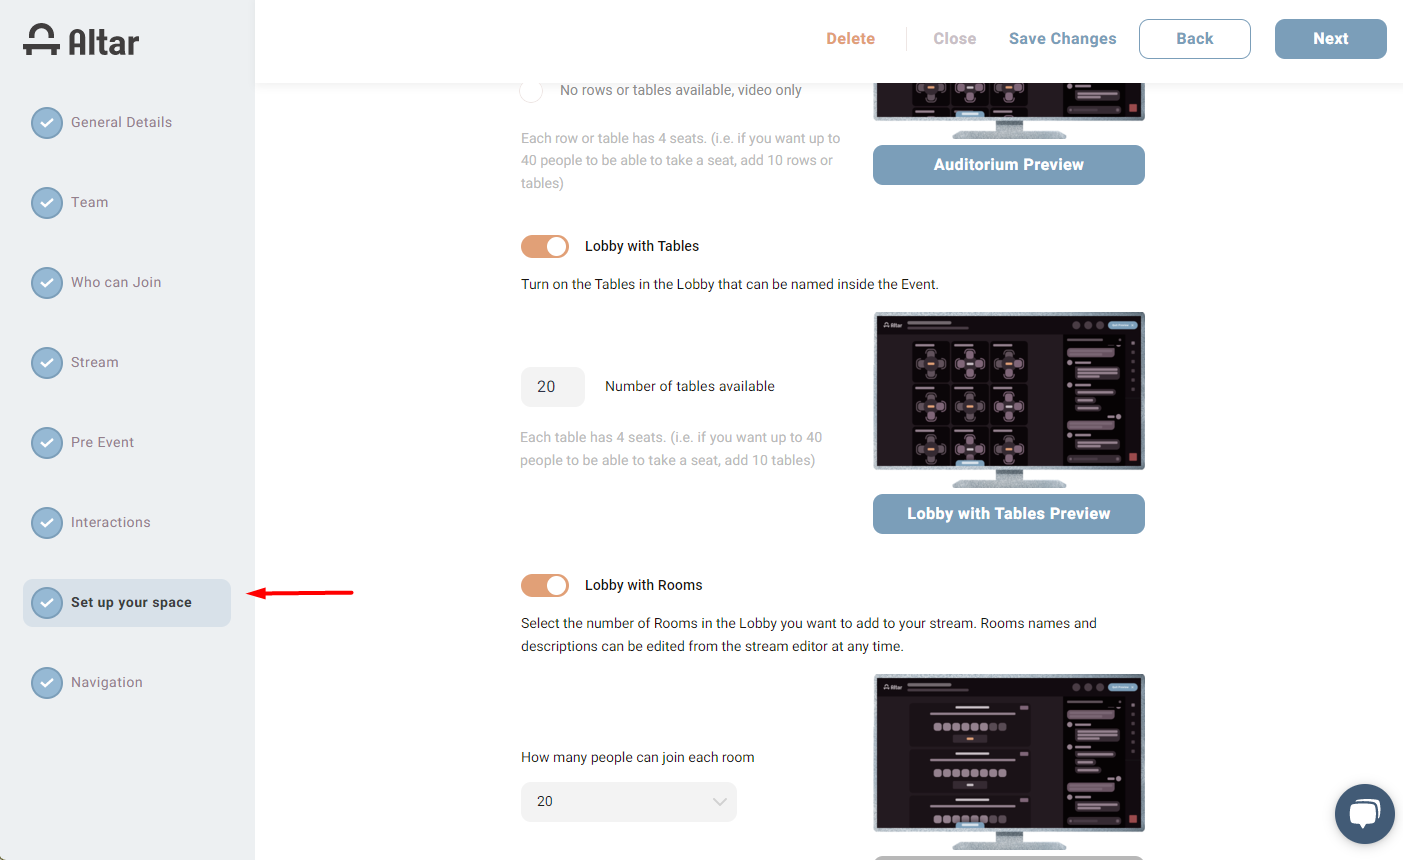Open the chat support bubble
1403x860 pixels.
click(1364, 813)
